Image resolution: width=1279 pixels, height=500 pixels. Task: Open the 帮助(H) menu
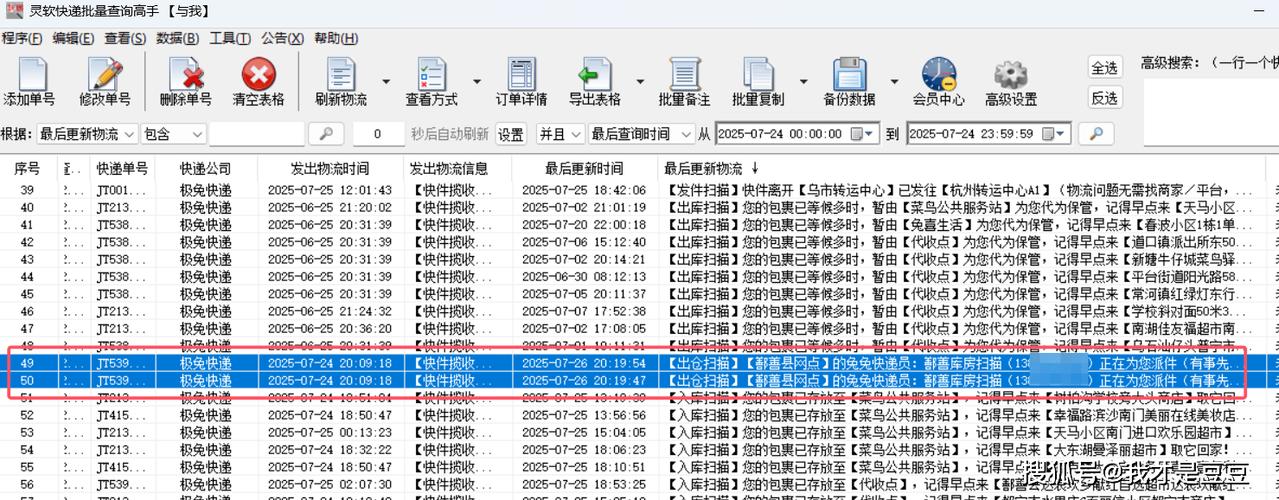[x=335, y=38]
